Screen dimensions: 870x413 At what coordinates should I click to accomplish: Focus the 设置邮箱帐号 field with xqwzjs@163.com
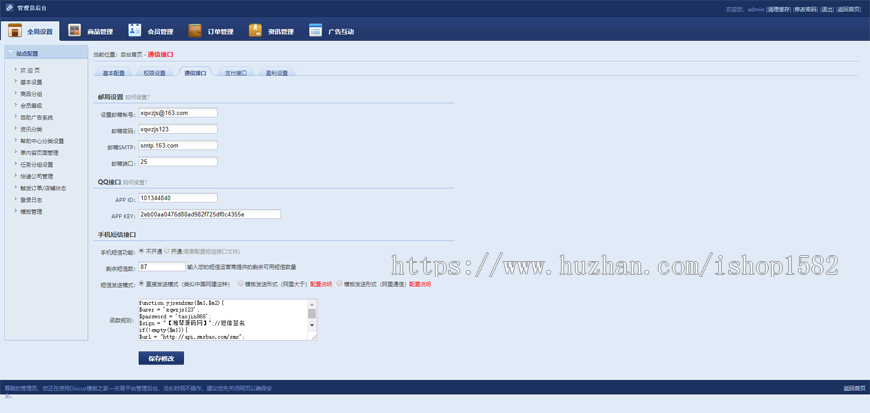(x=178, y=113)
